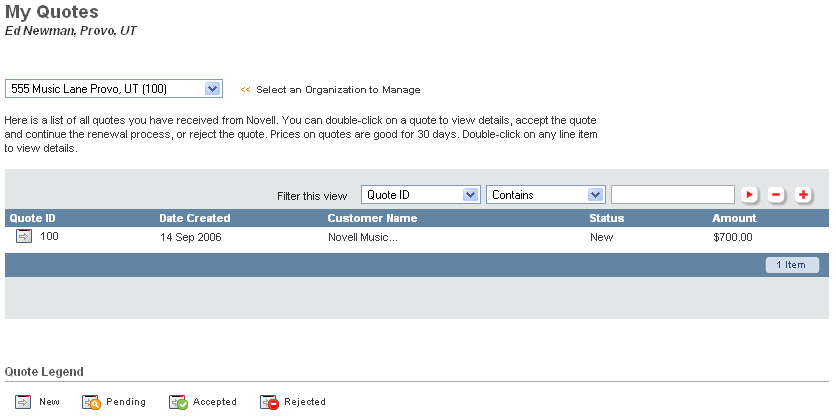
Task: Sort by the Date Created column header
Action: point(195,218)
